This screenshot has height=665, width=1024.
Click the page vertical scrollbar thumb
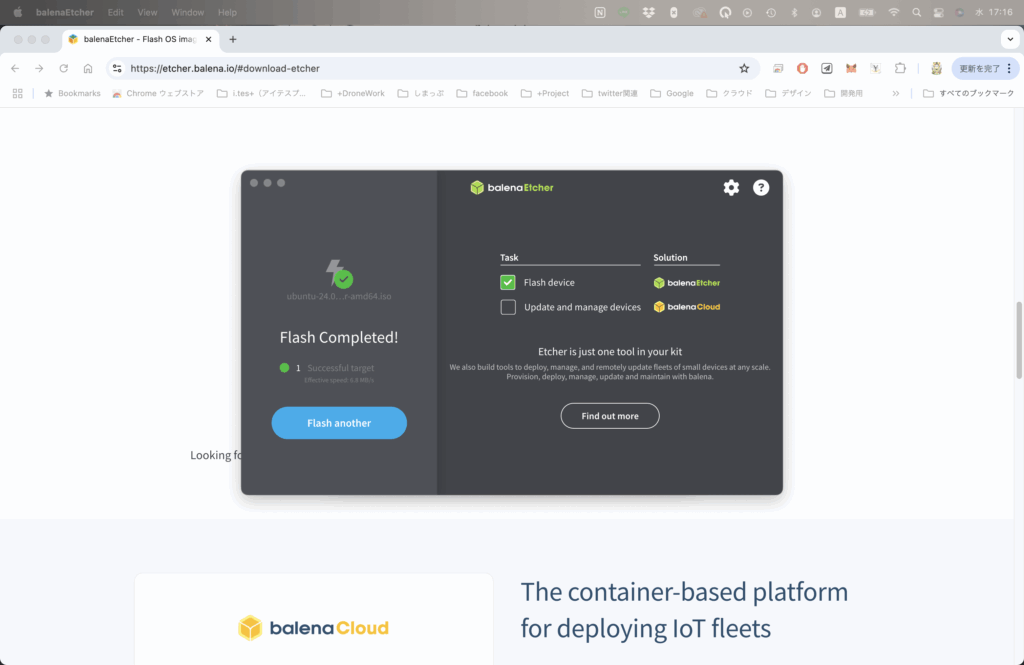coord(1018,340)
